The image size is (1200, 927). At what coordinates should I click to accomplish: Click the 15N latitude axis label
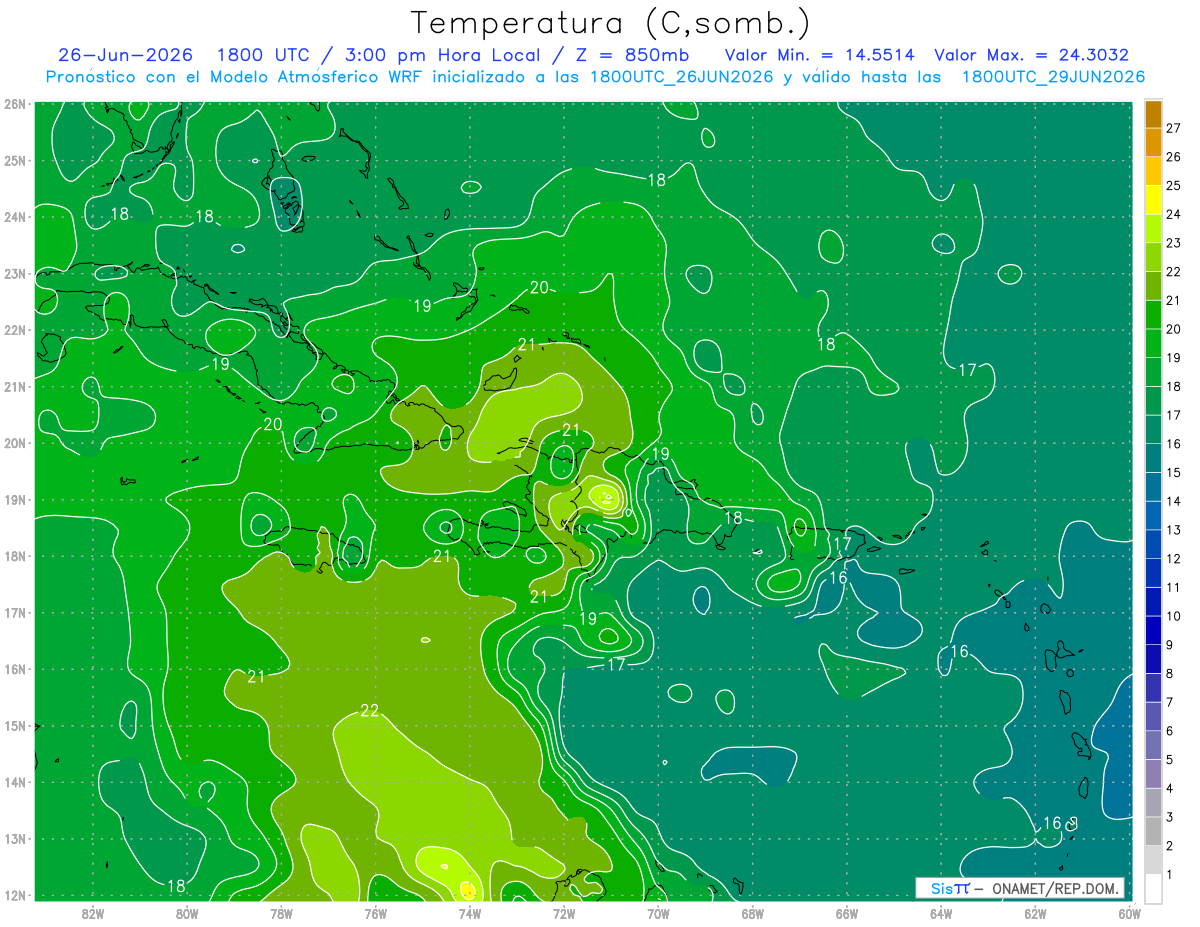(14, 725)
